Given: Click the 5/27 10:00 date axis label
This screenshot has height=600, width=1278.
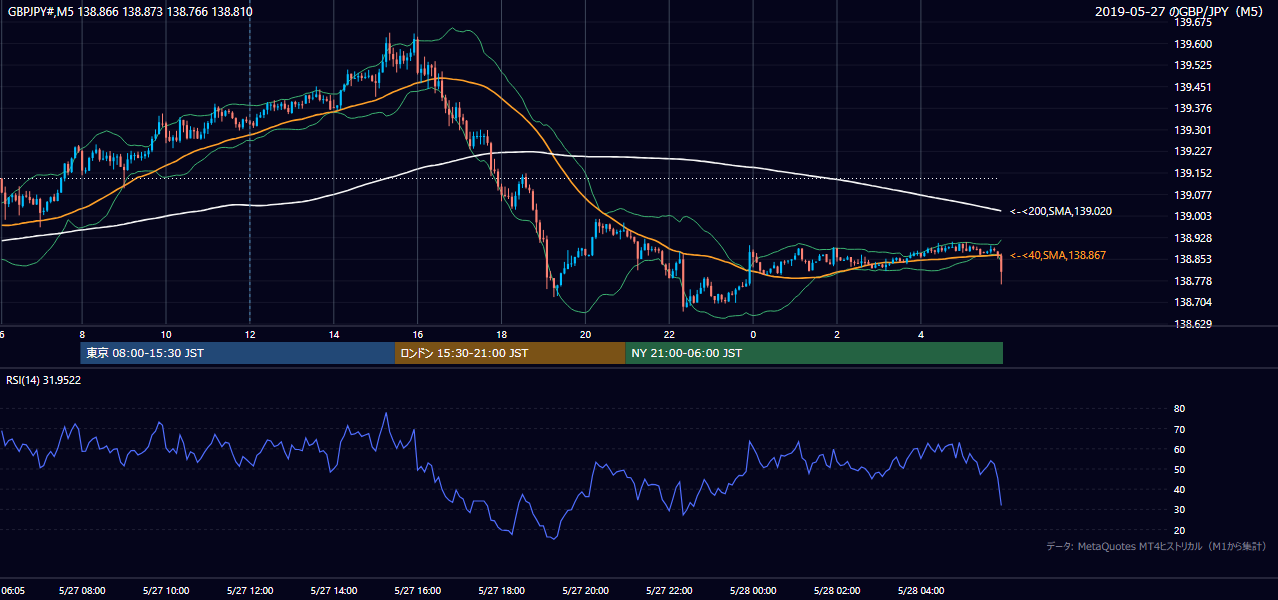Looking at the screenshot, I should (166, 591).
